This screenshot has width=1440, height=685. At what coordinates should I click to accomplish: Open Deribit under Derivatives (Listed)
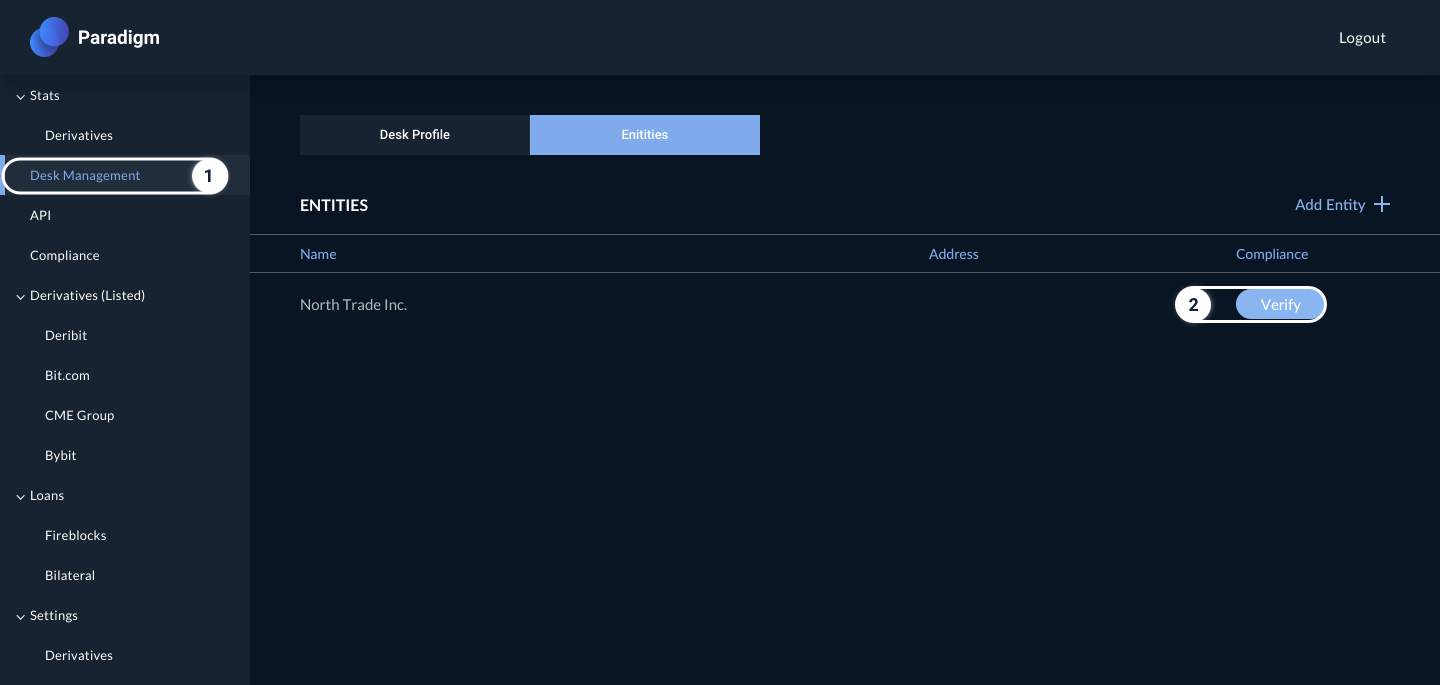pos(66,336)
